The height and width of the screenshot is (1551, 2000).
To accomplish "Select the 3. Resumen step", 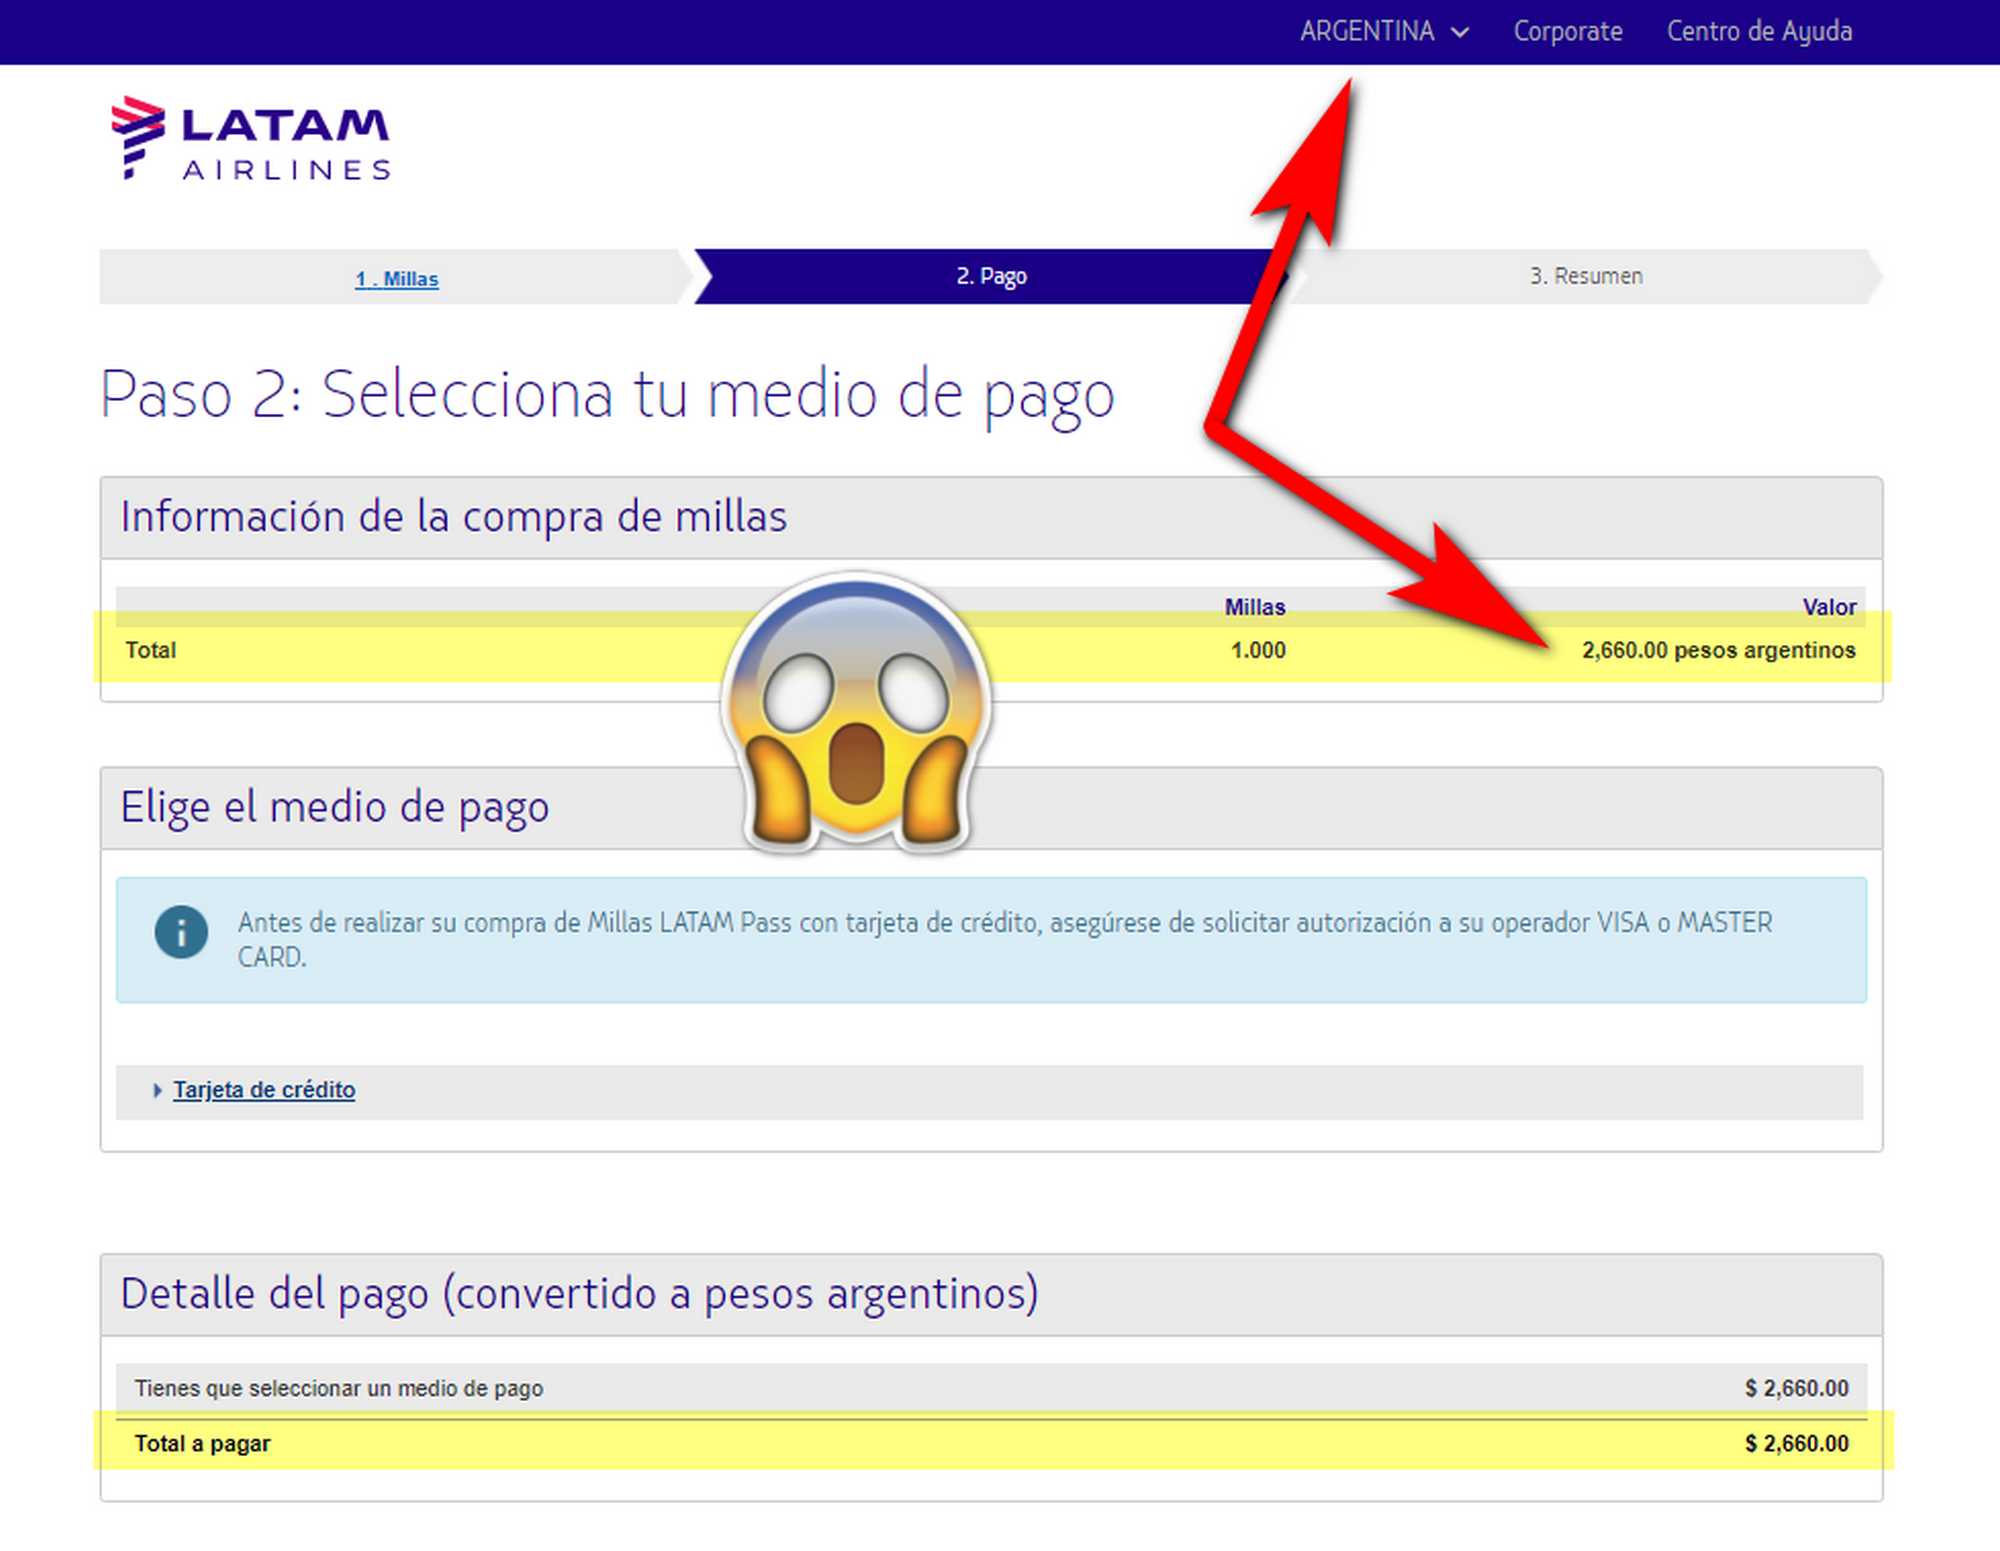I will [1586, 276].
